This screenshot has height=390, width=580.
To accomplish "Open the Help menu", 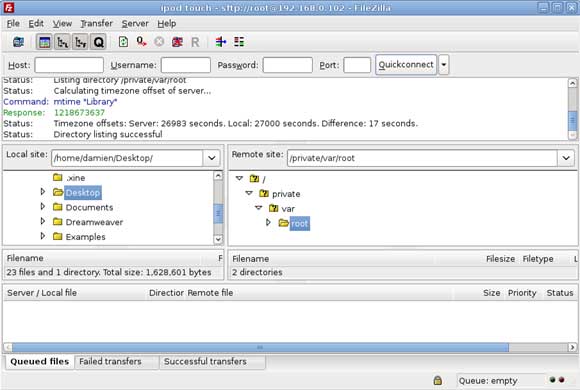I will [166, 23].
